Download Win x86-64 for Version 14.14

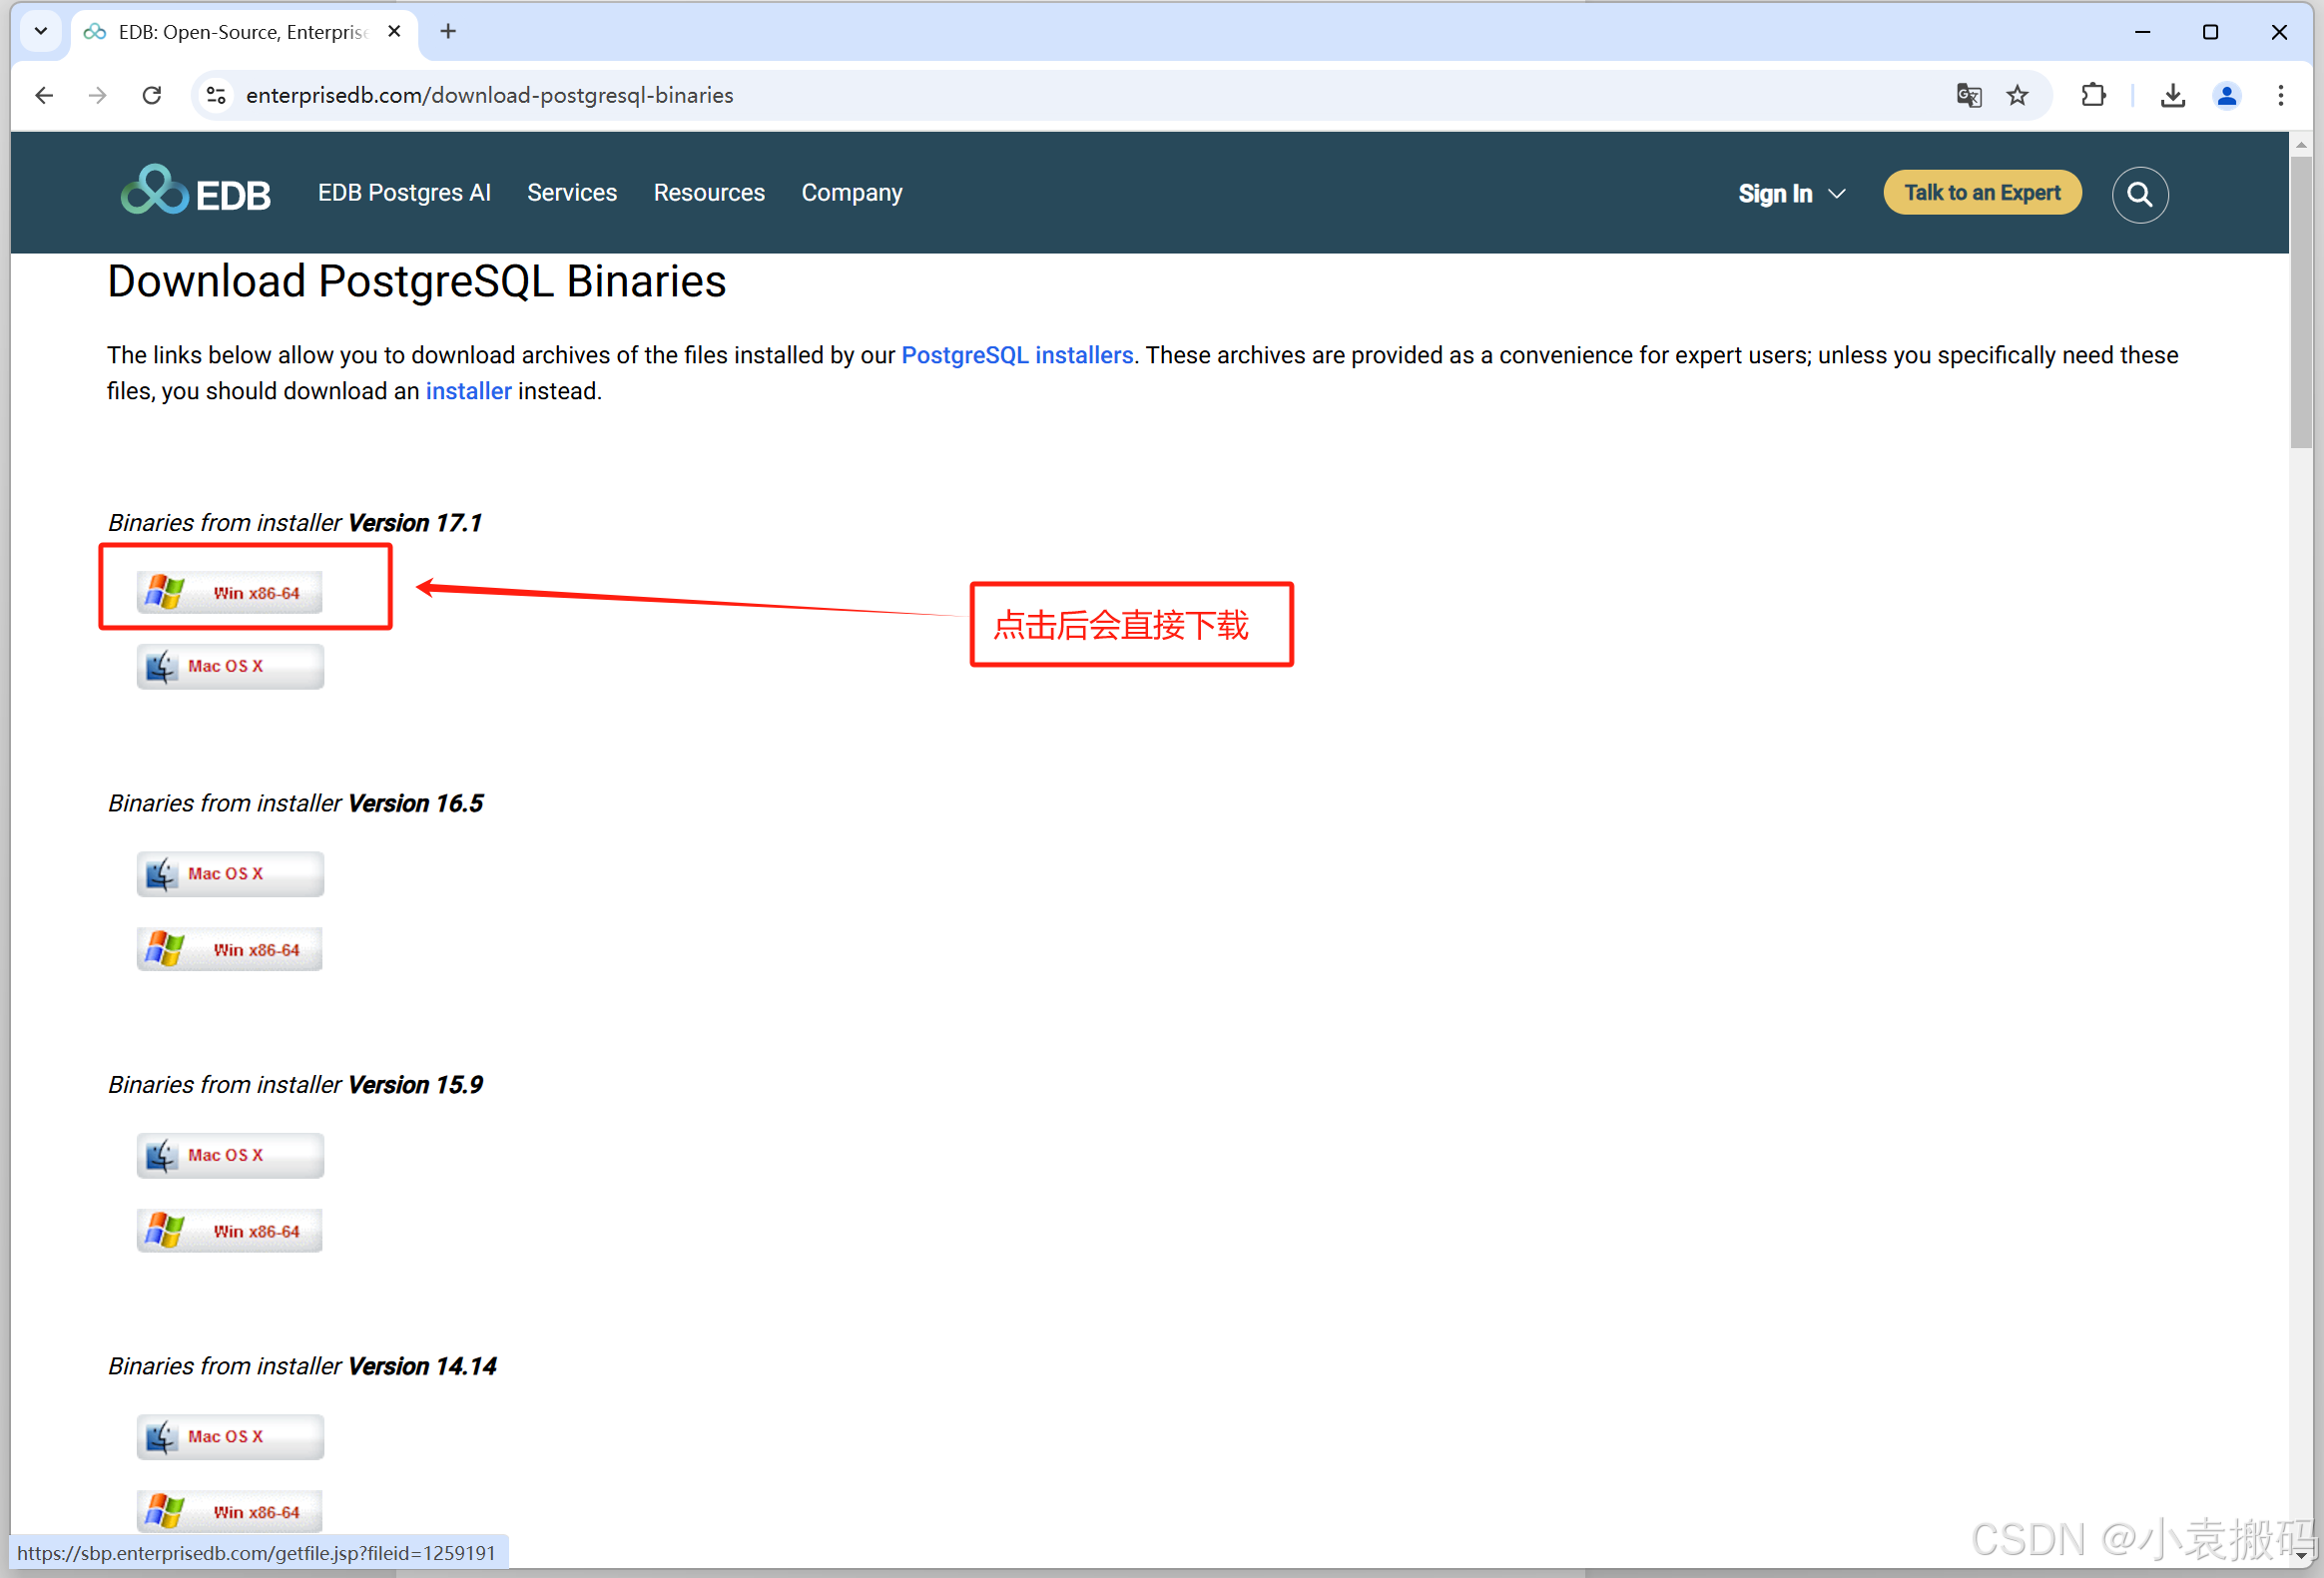pos(230,1511)
